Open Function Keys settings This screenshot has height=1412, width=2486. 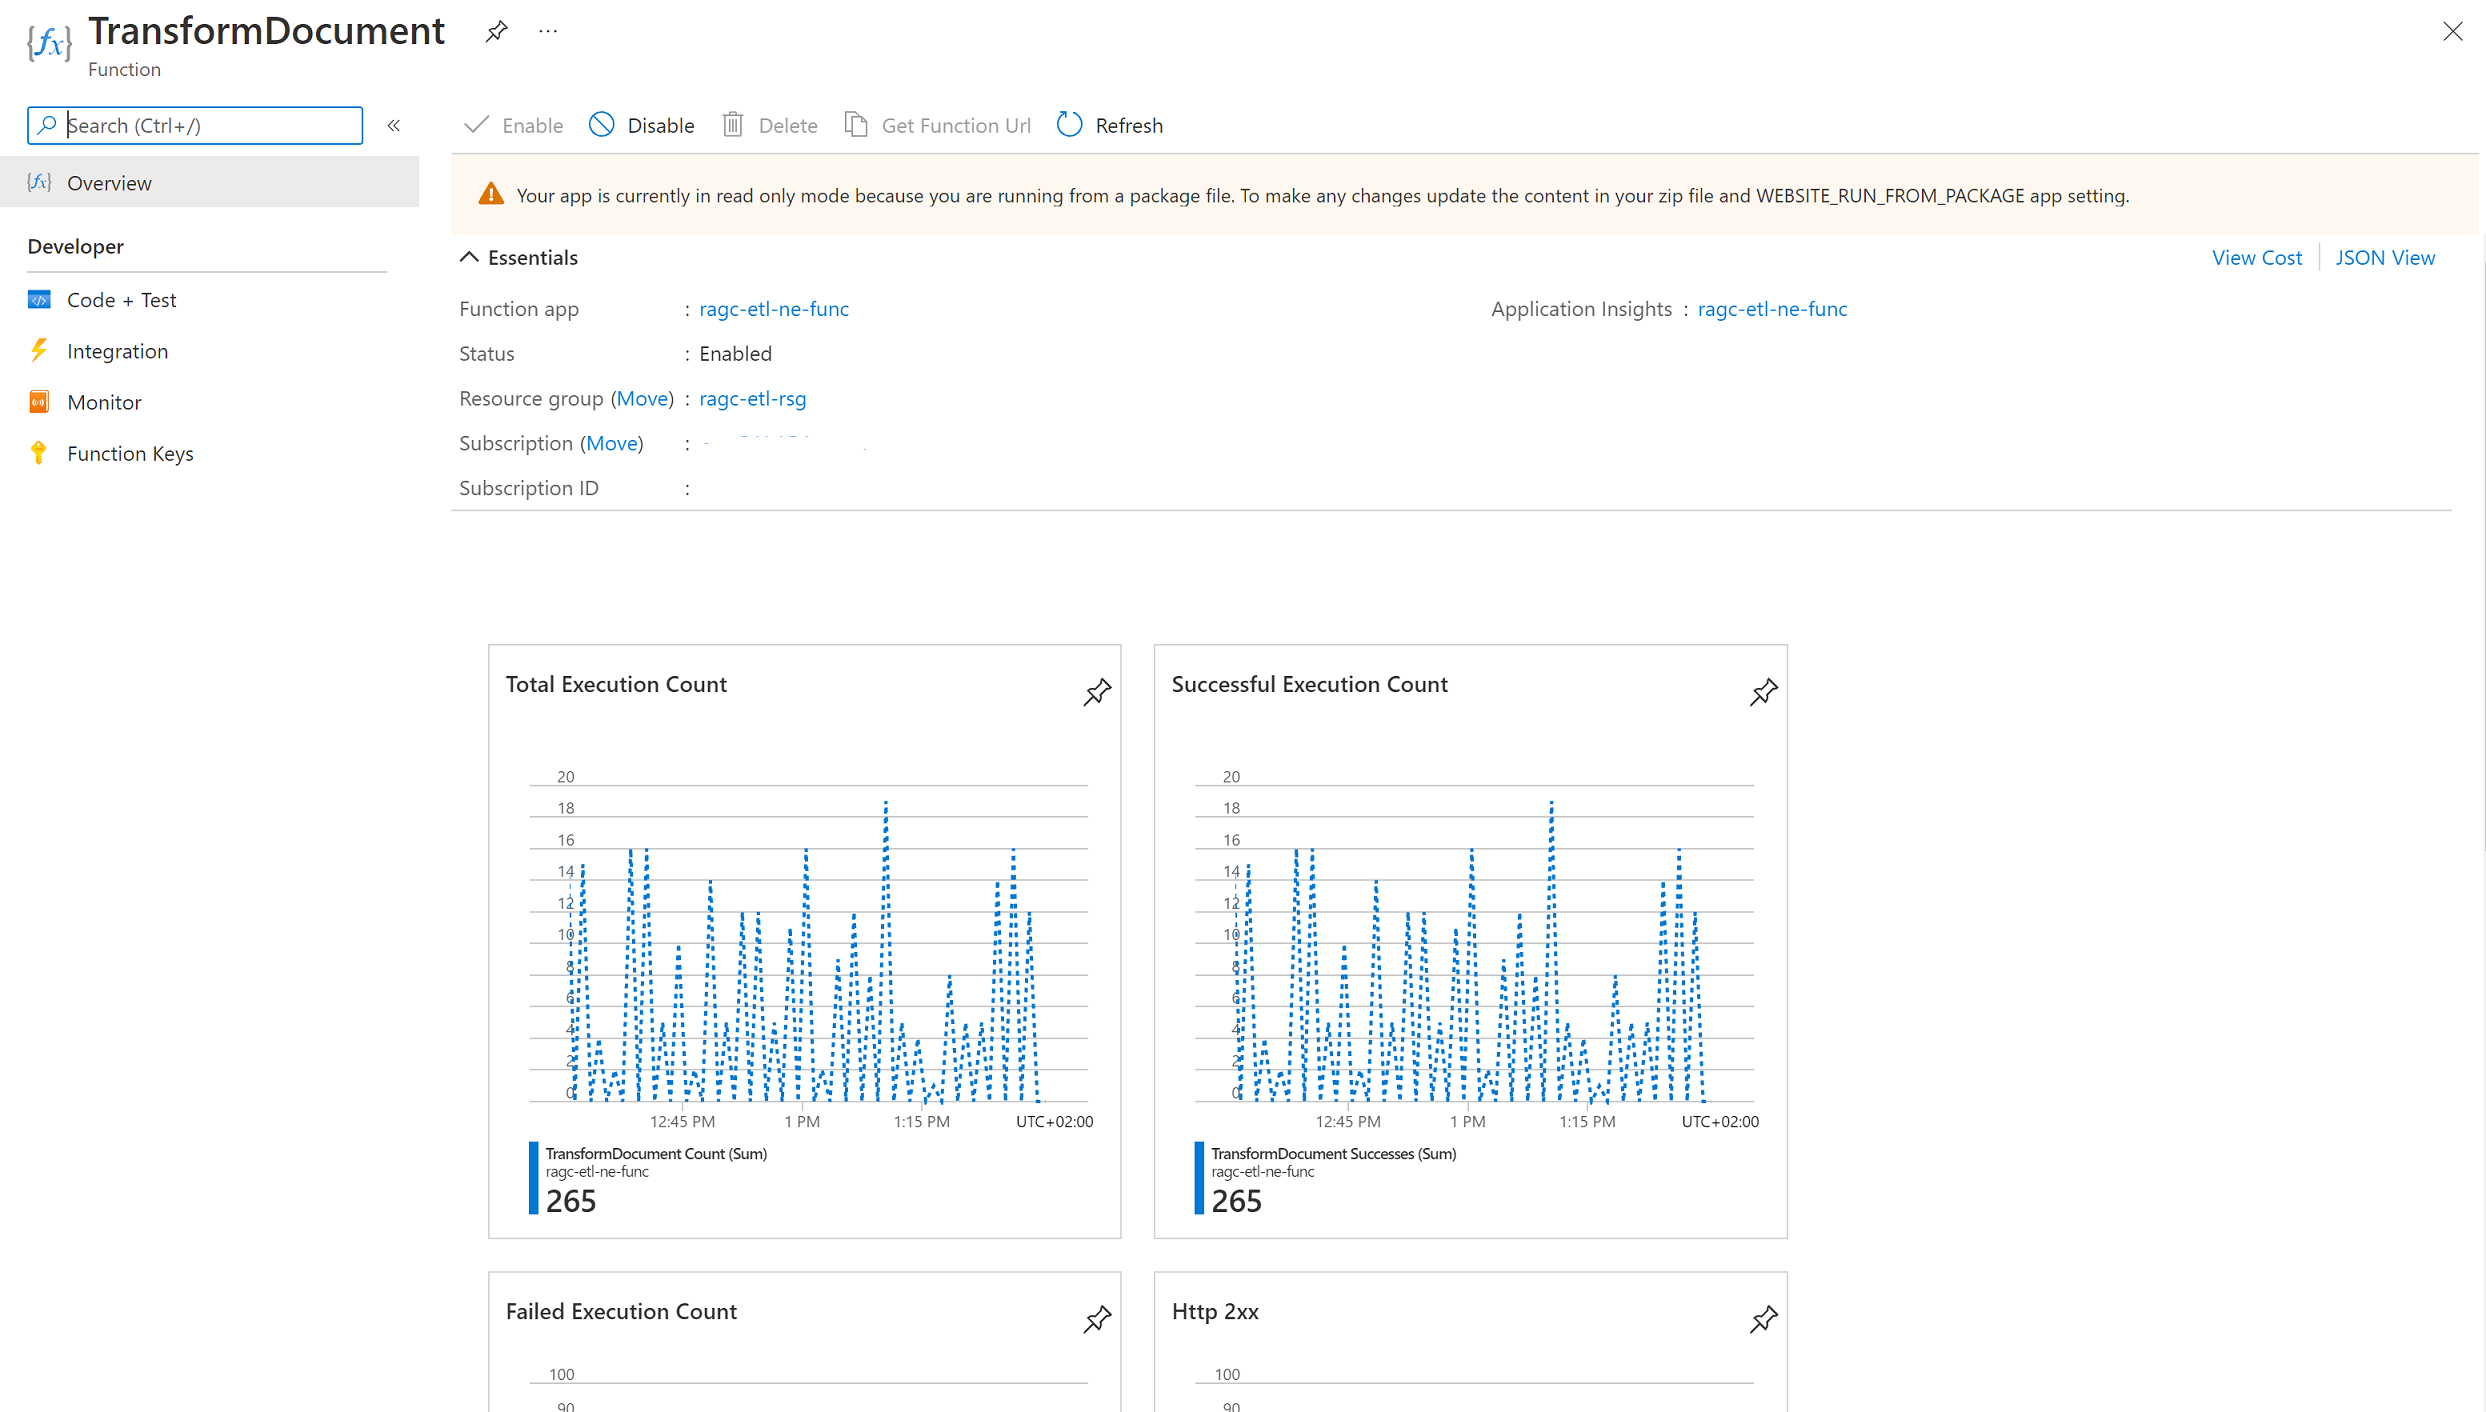[x=130, y=453]
